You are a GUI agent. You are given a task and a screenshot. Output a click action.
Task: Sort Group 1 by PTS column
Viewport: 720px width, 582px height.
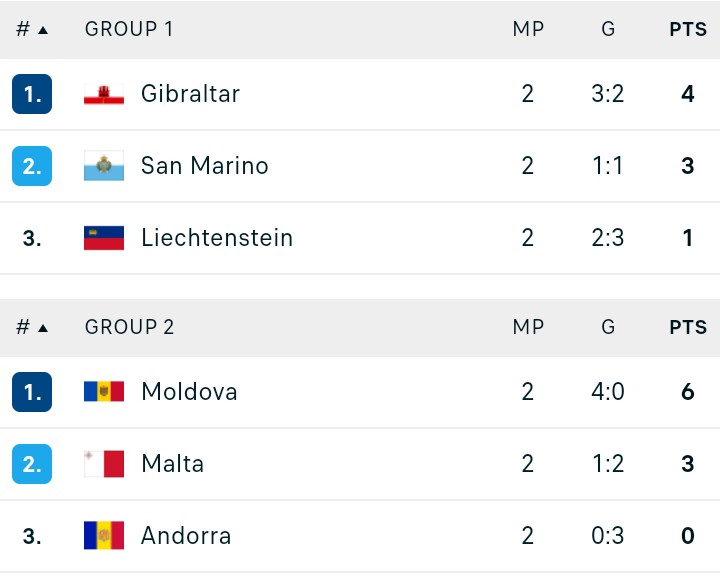pos(688,29)
